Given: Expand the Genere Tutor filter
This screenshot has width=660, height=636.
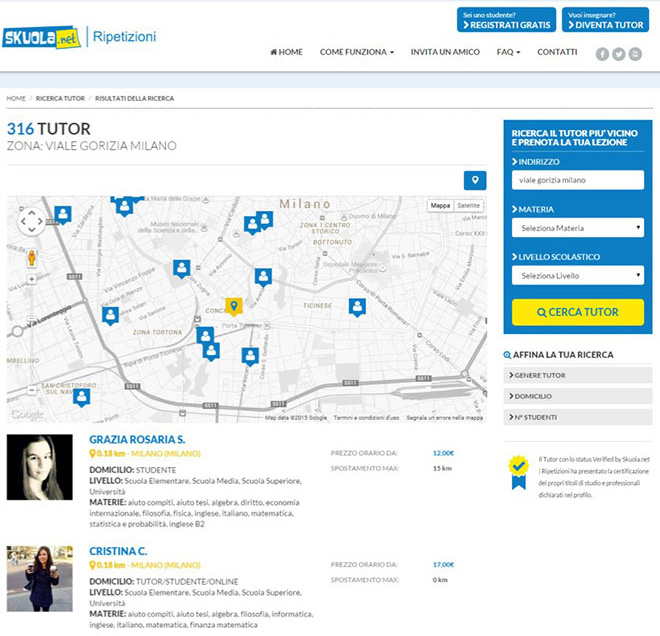Looking at the screenshot, I should (x=578, y=375).
